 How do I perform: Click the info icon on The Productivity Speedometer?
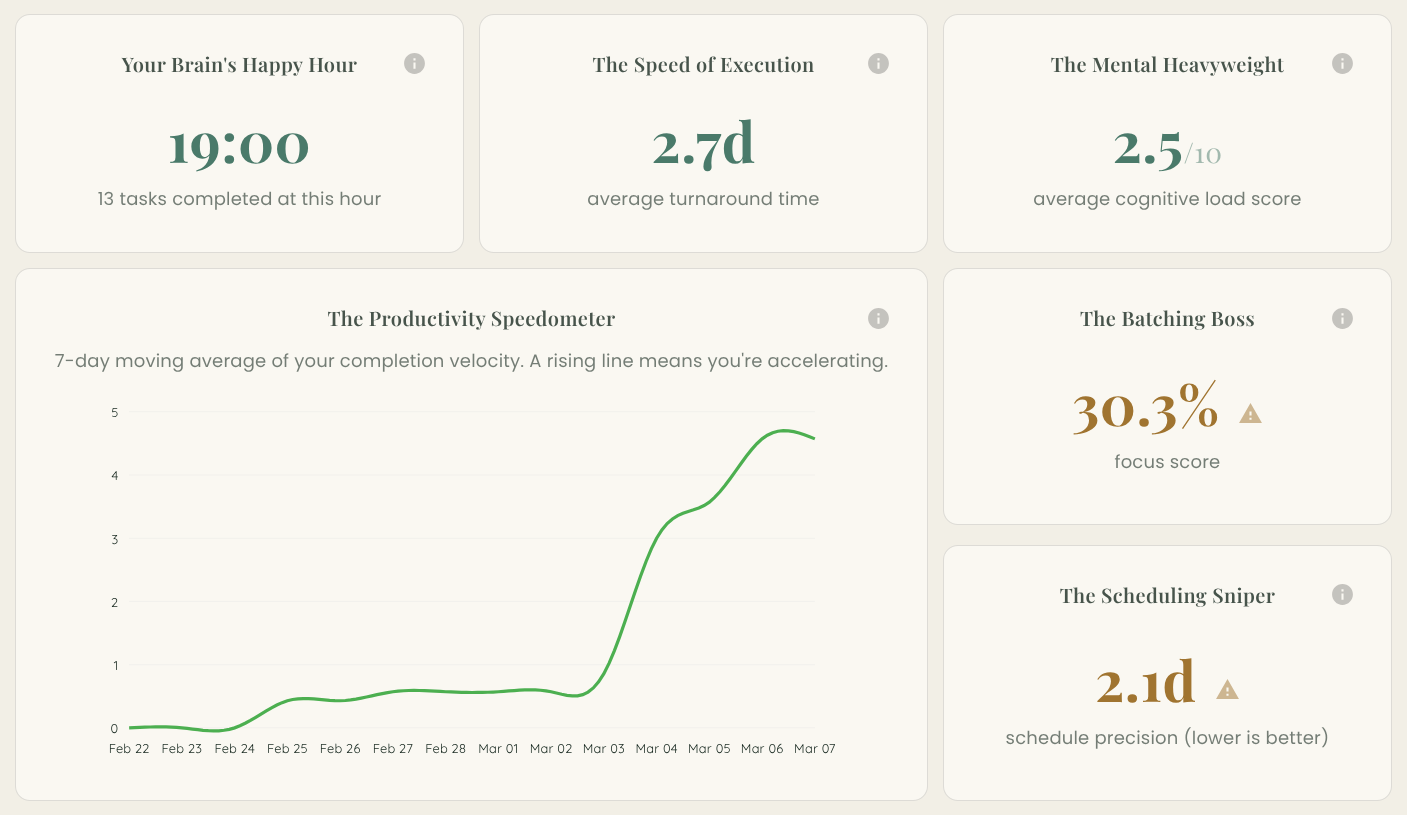coord(878,318)
